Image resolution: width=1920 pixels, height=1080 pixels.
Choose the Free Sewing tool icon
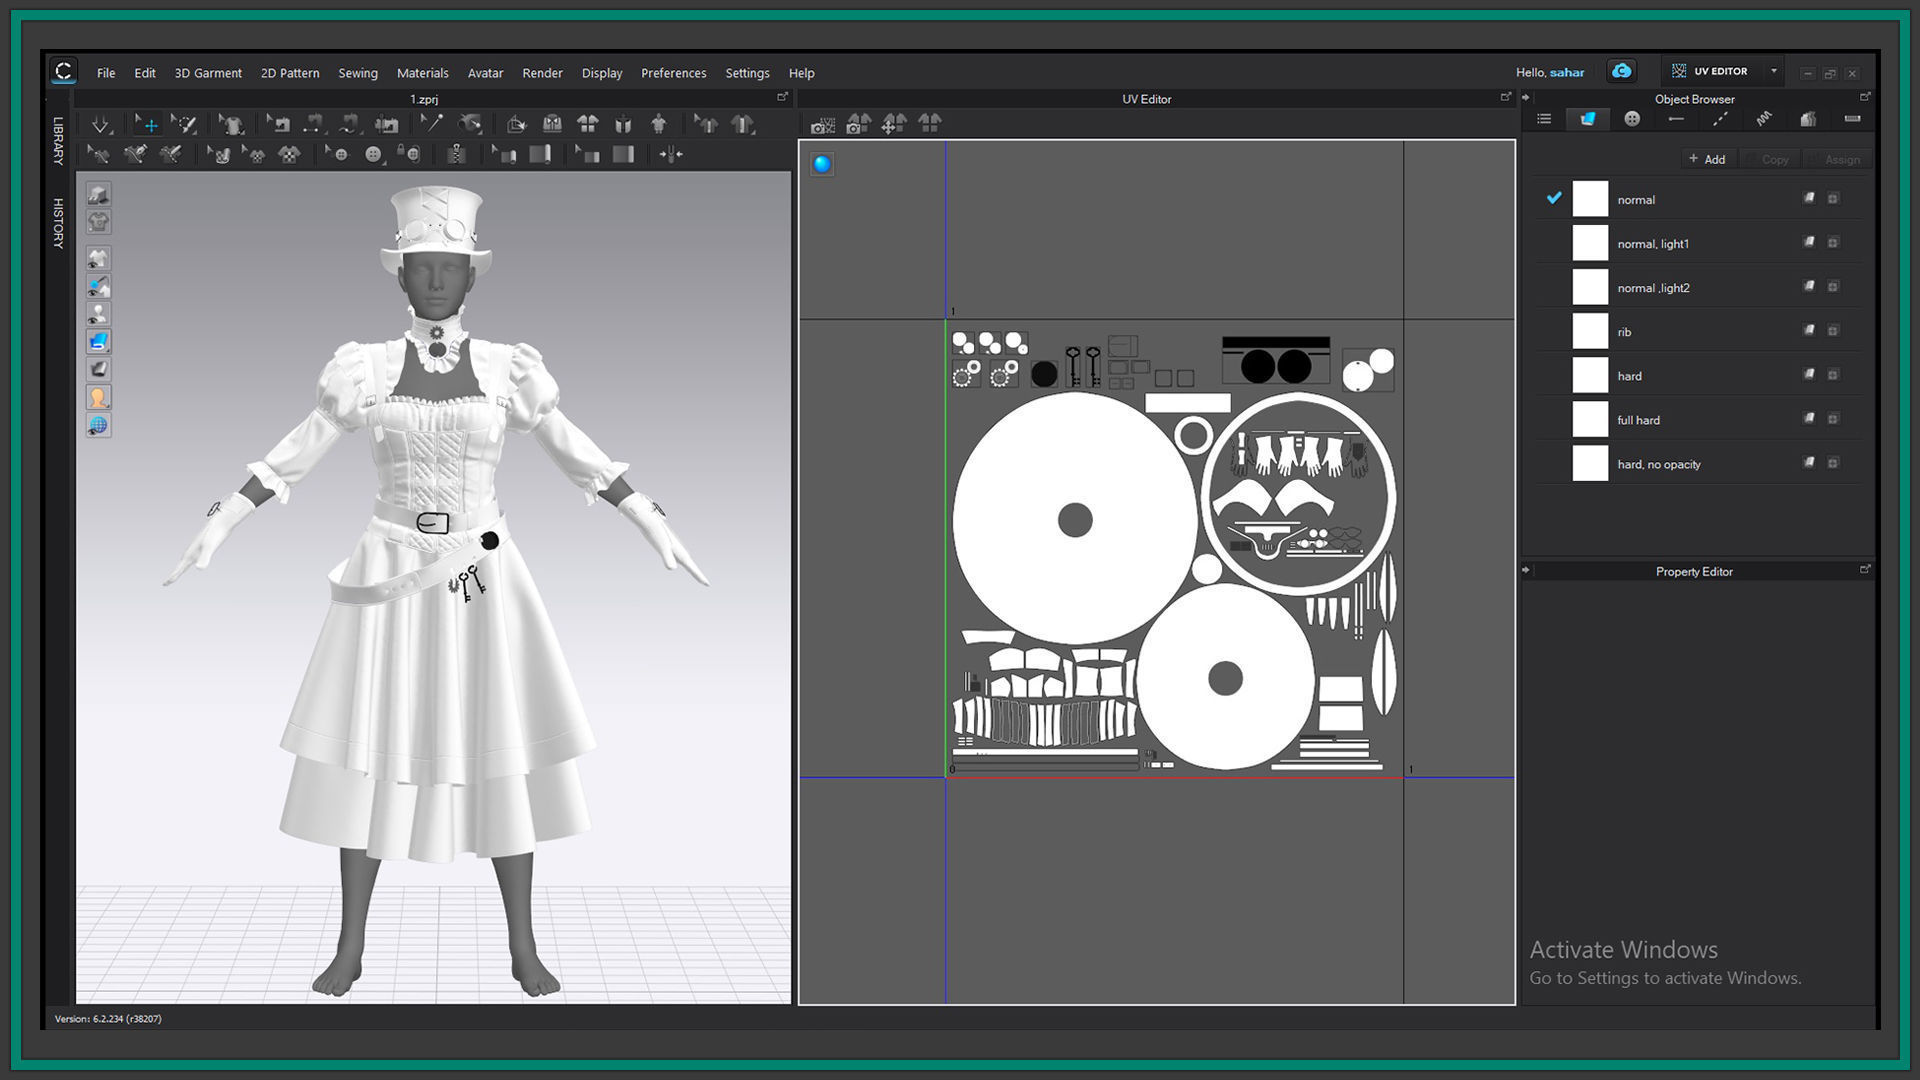(350, 124)
